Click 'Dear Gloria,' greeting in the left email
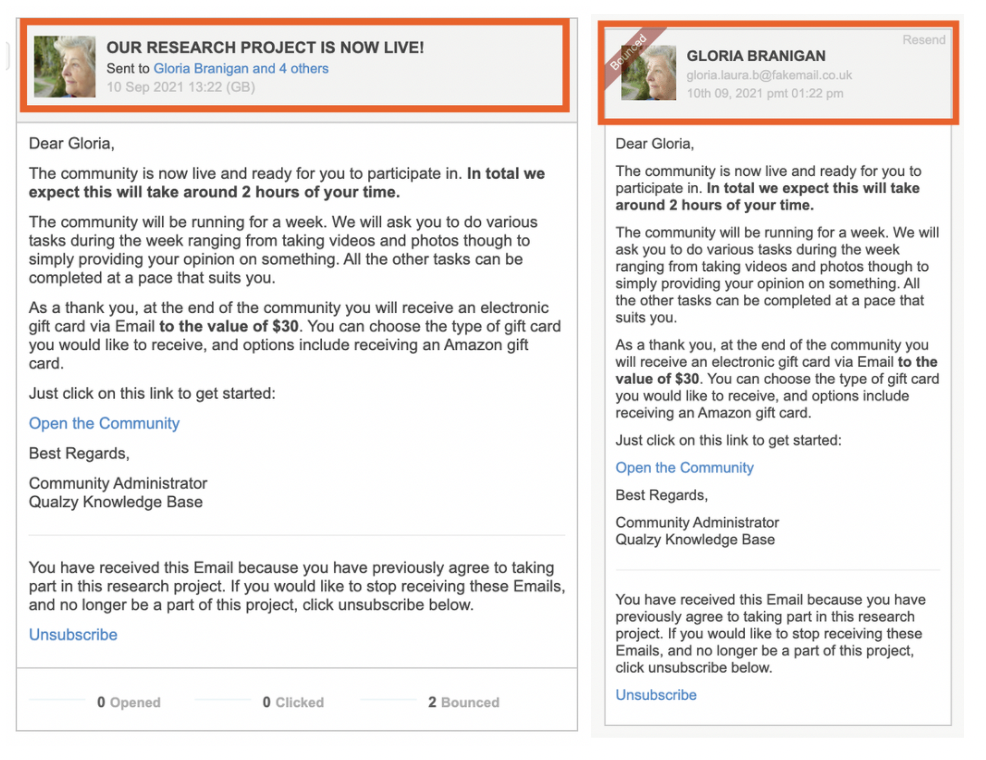 (x=71, y=144)
